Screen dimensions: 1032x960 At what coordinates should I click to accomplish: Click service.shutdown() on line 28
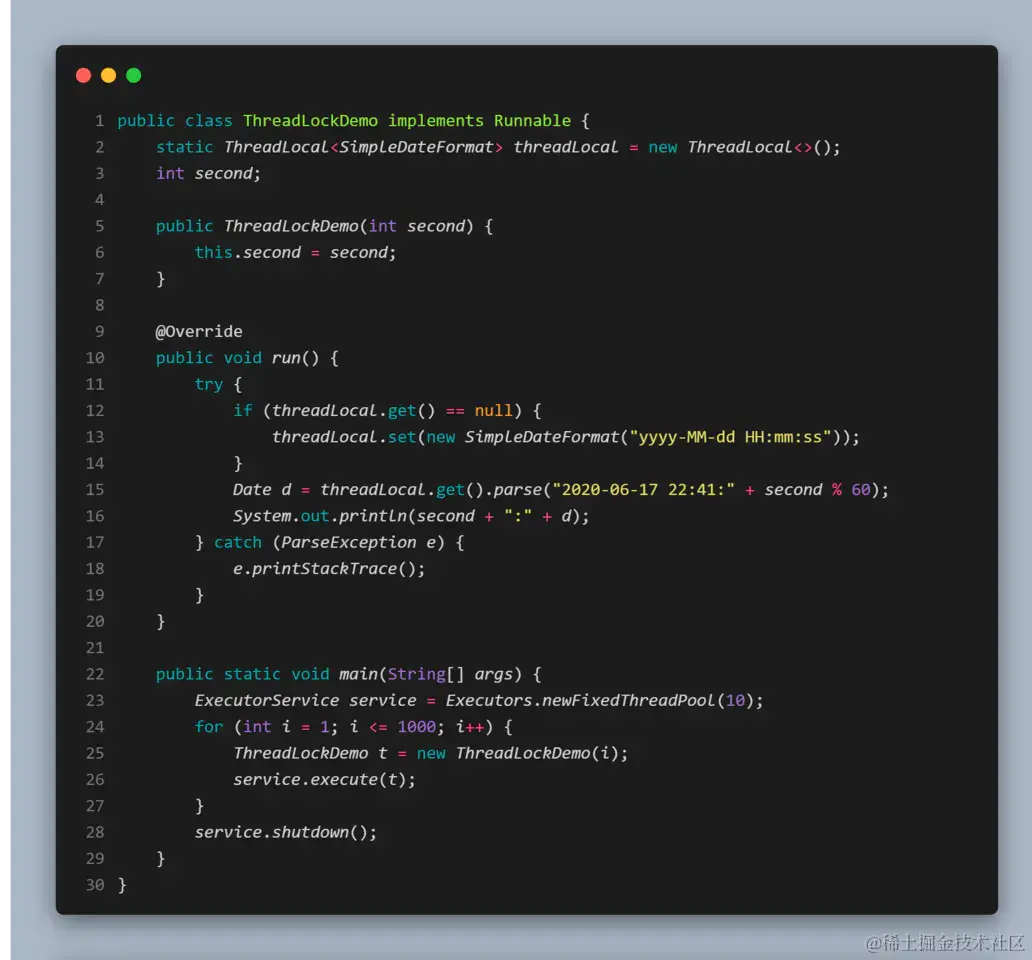click(281, 832)
